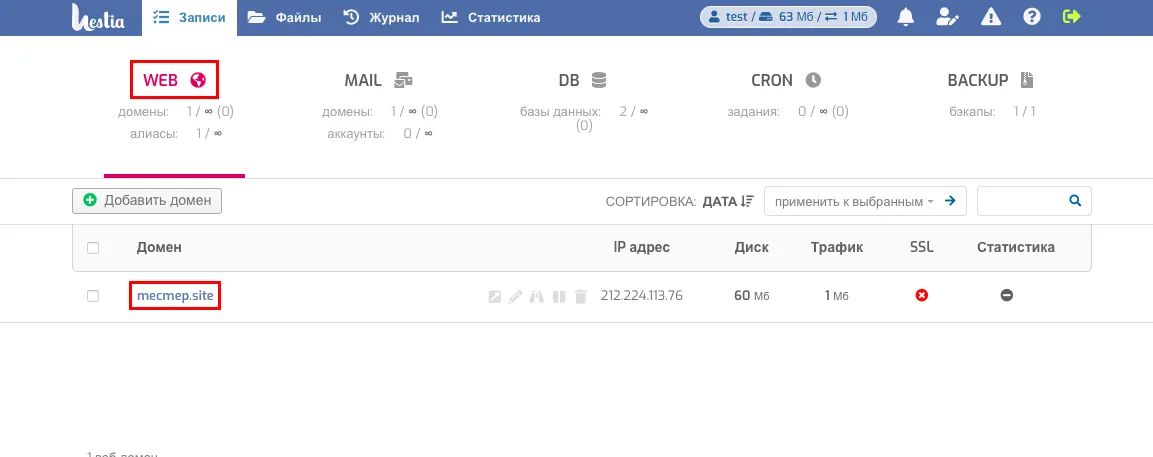Open notifications bell icon
1153x457 pixels.
click(x=906, y=17)
